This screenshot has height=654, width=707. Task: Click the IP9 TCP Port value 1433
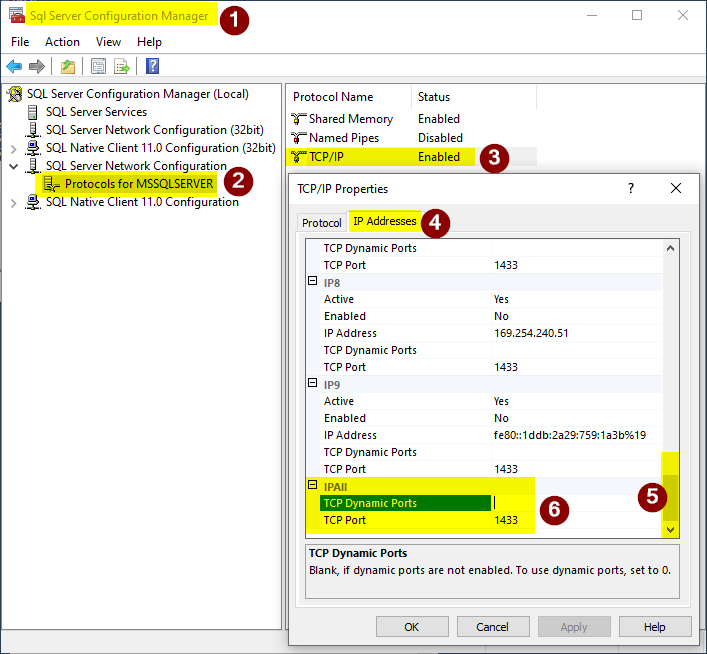click(x=506, y=469)
